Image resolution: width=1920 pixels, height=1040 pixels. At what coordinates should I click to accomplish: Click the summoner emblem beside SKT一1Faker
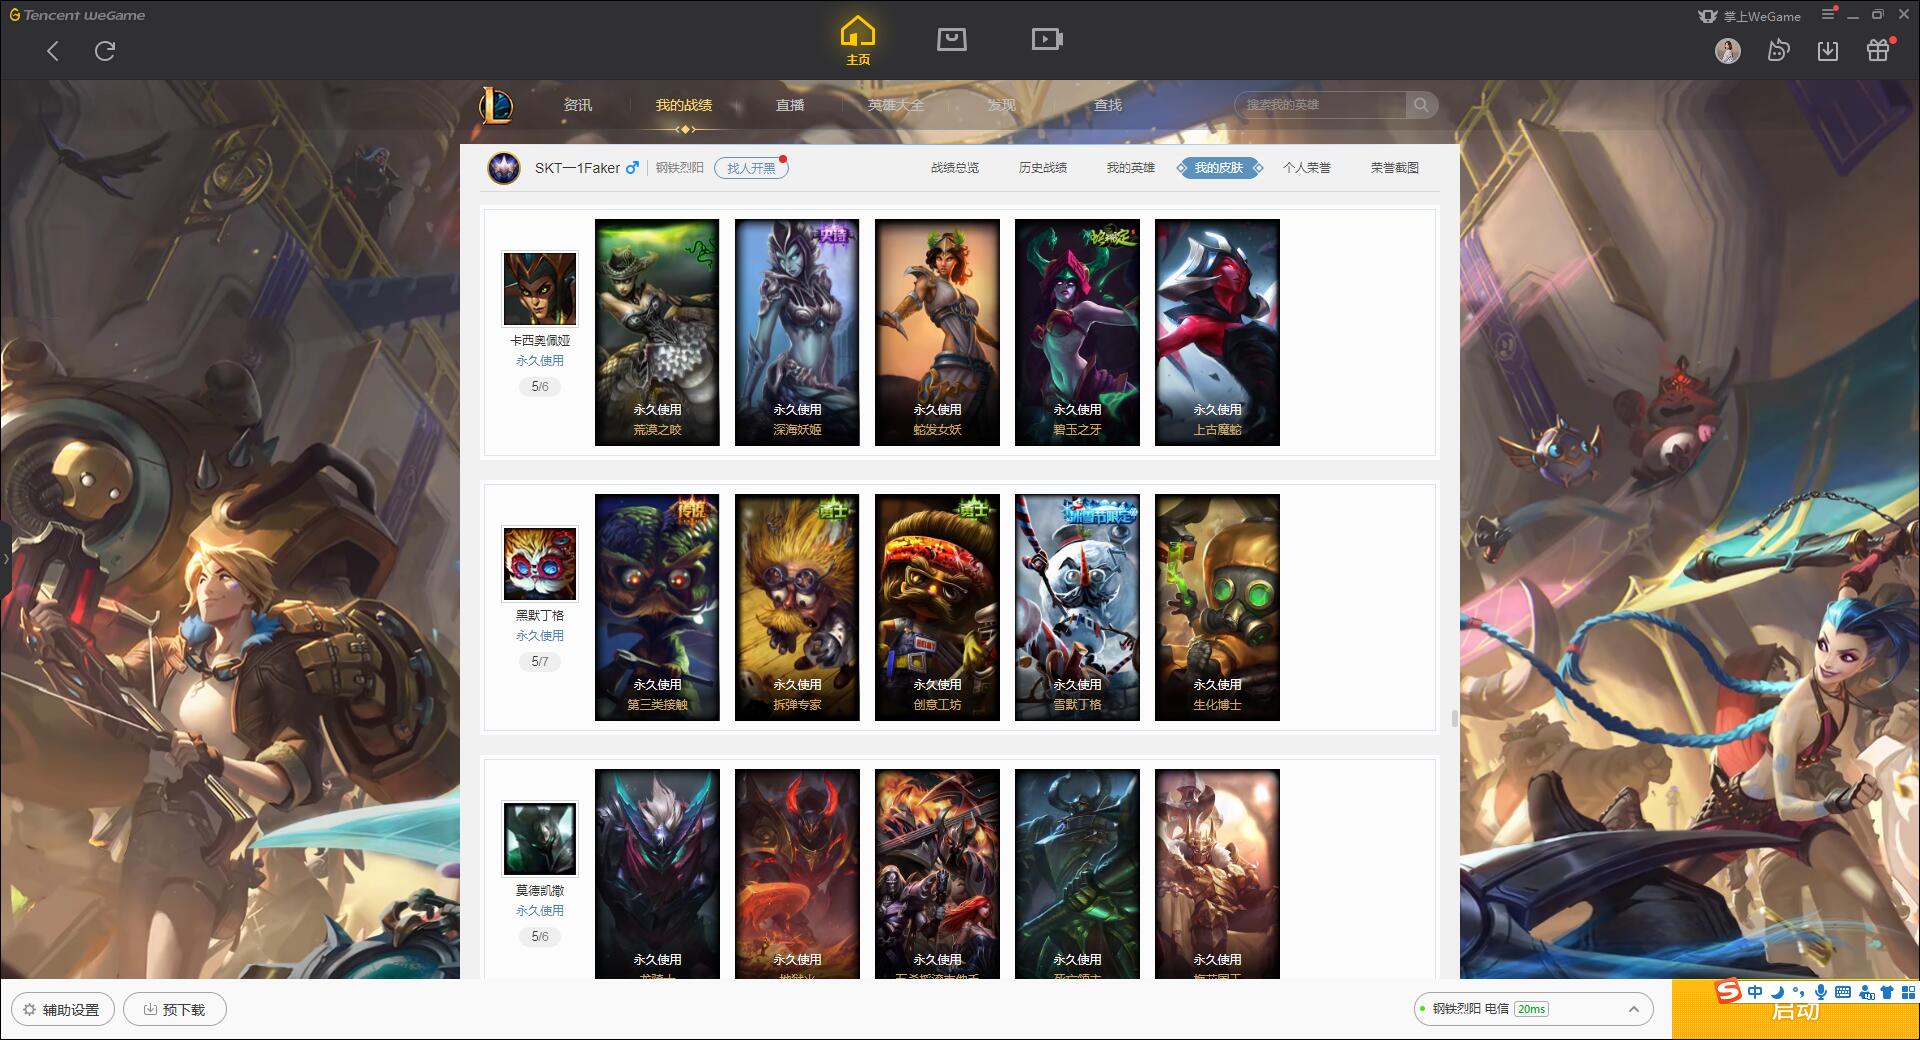504,168
